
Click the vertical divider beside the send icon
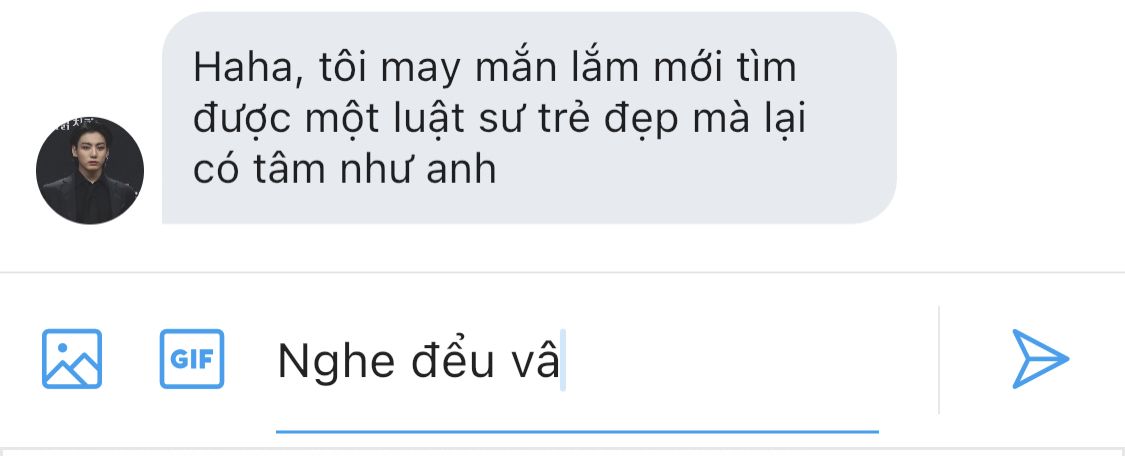point(938,360)
